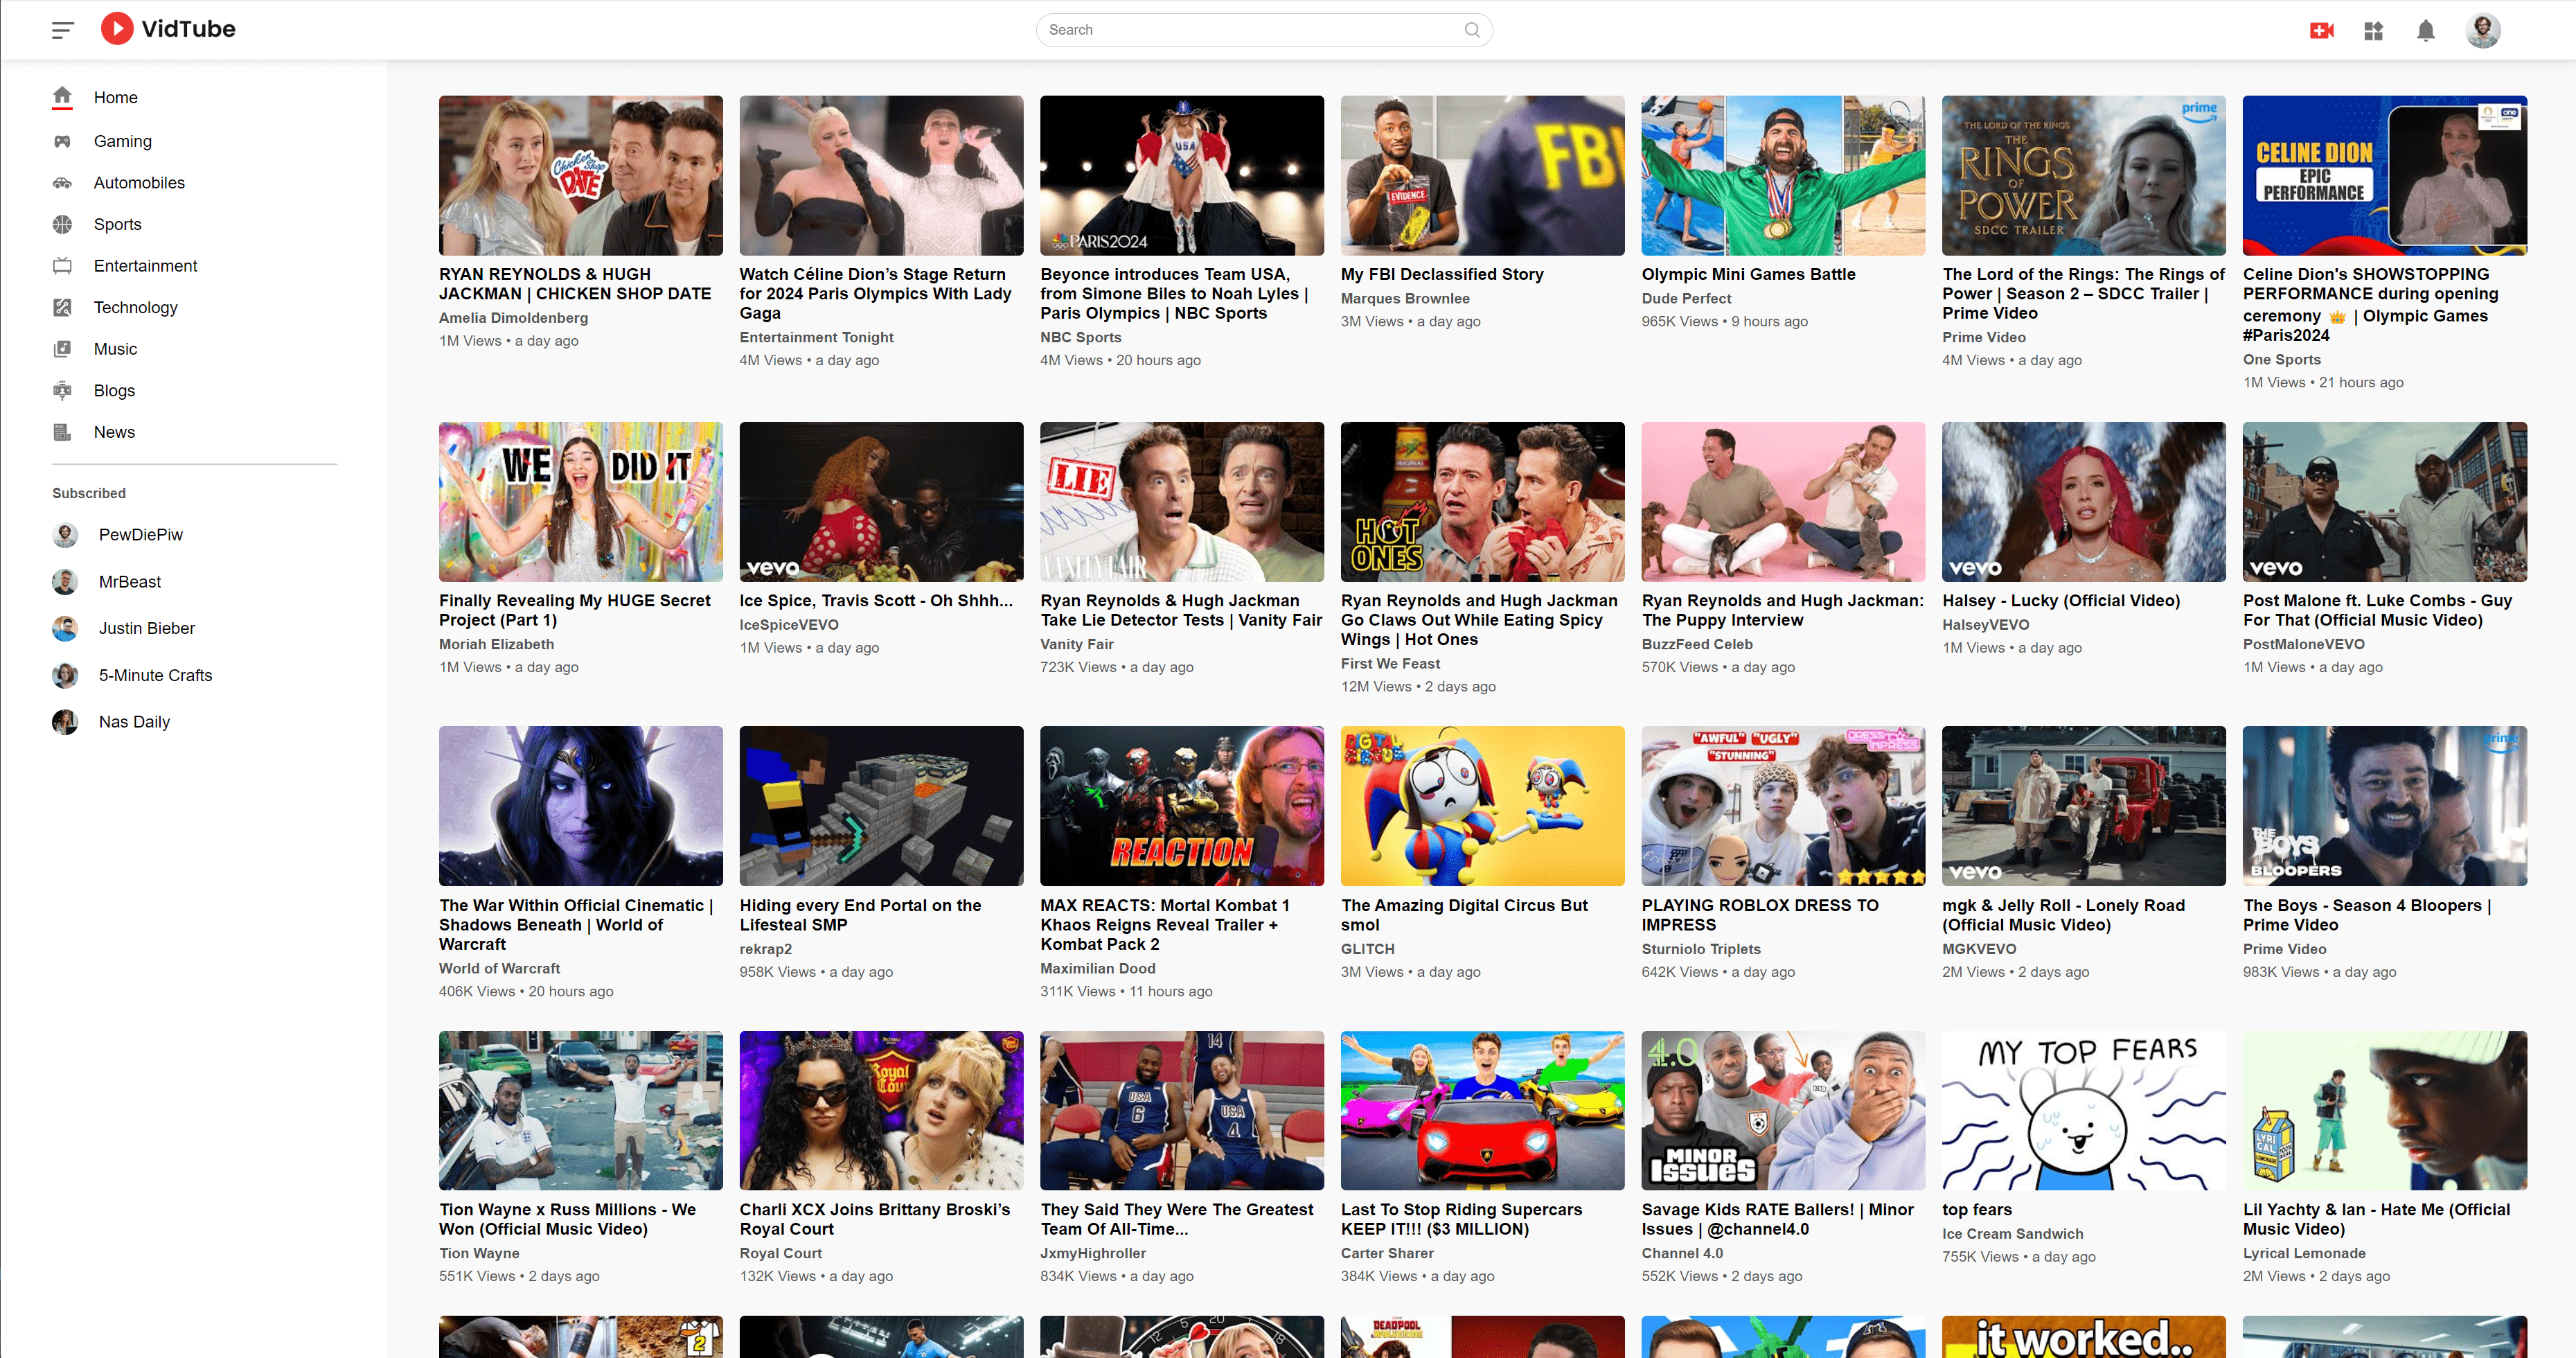Open Justin Bieber subscribed channel name
The image size is (2576, 1358).
click(x=147, y=628)
